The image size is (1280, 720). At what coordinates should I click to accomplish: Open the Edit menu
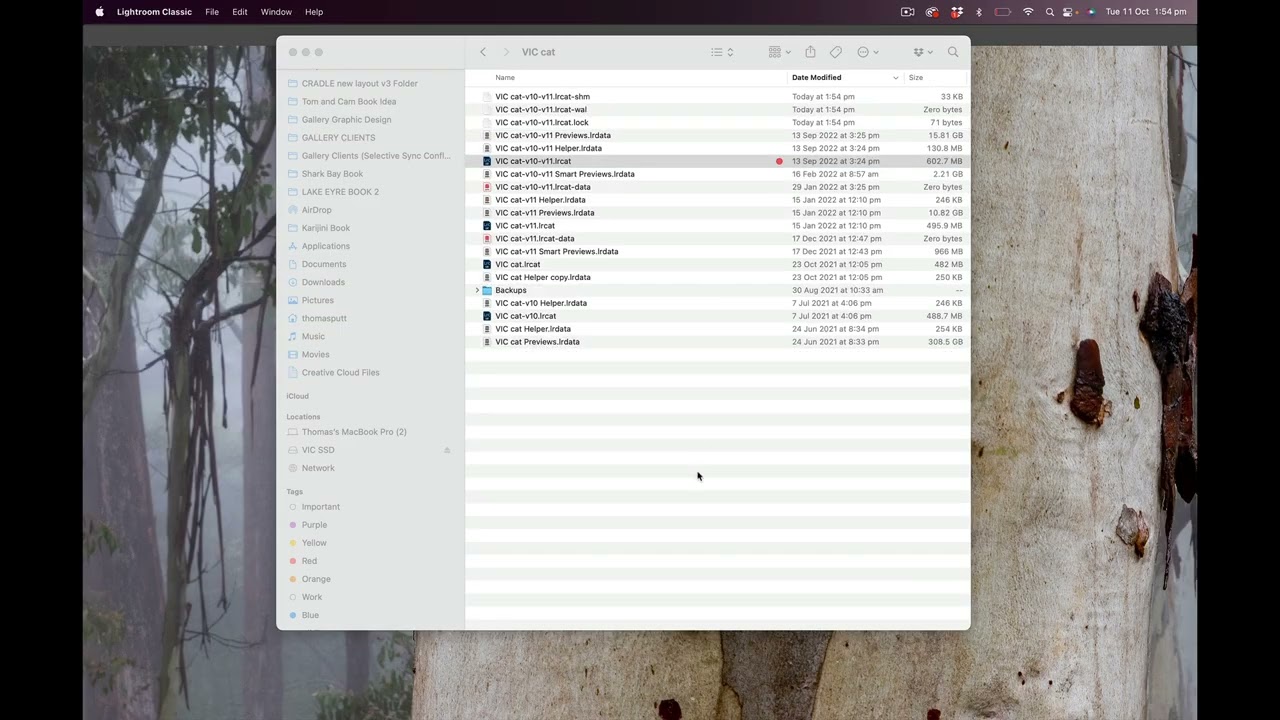click(x=240, y=12)
